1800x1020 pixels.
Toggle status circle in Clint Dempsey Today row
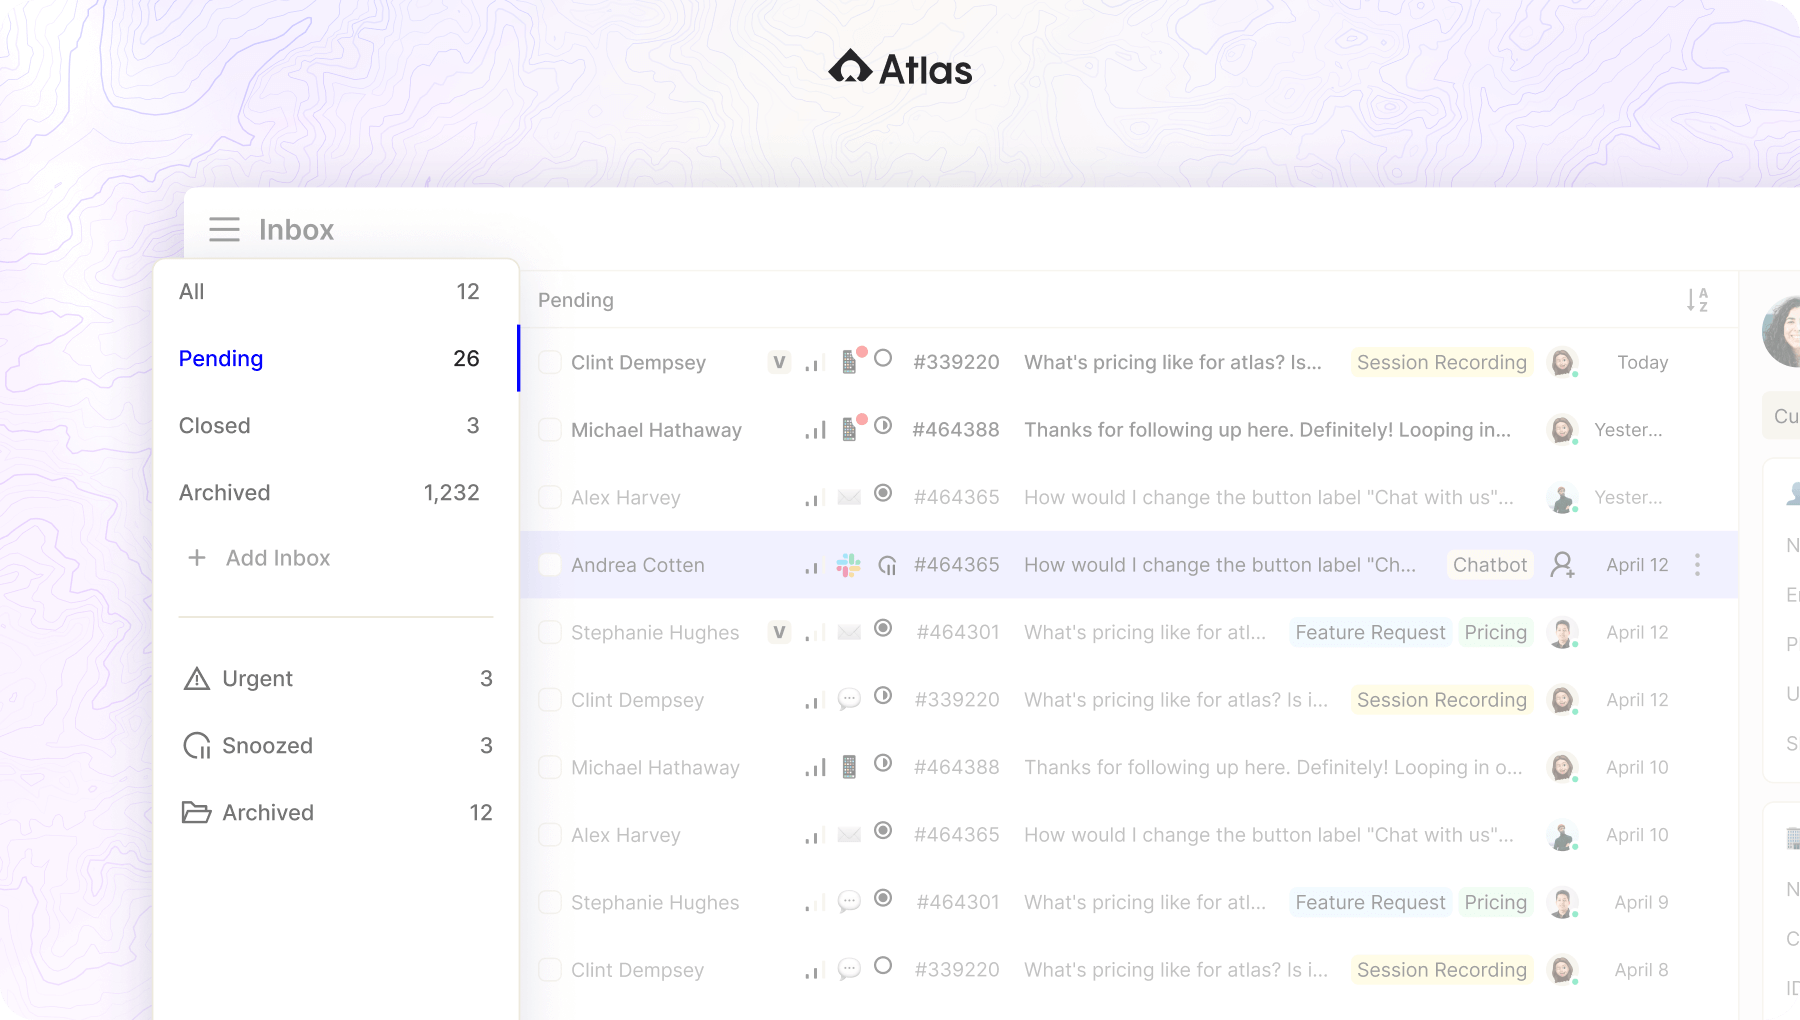883,358
